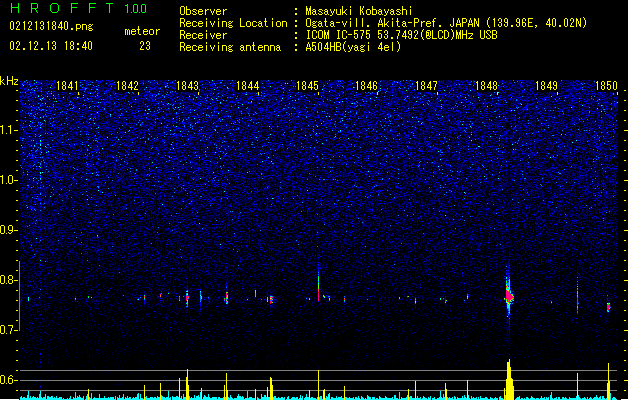Click the 'Observer' field label
629x400 pixels.
[x=203, y=11]
